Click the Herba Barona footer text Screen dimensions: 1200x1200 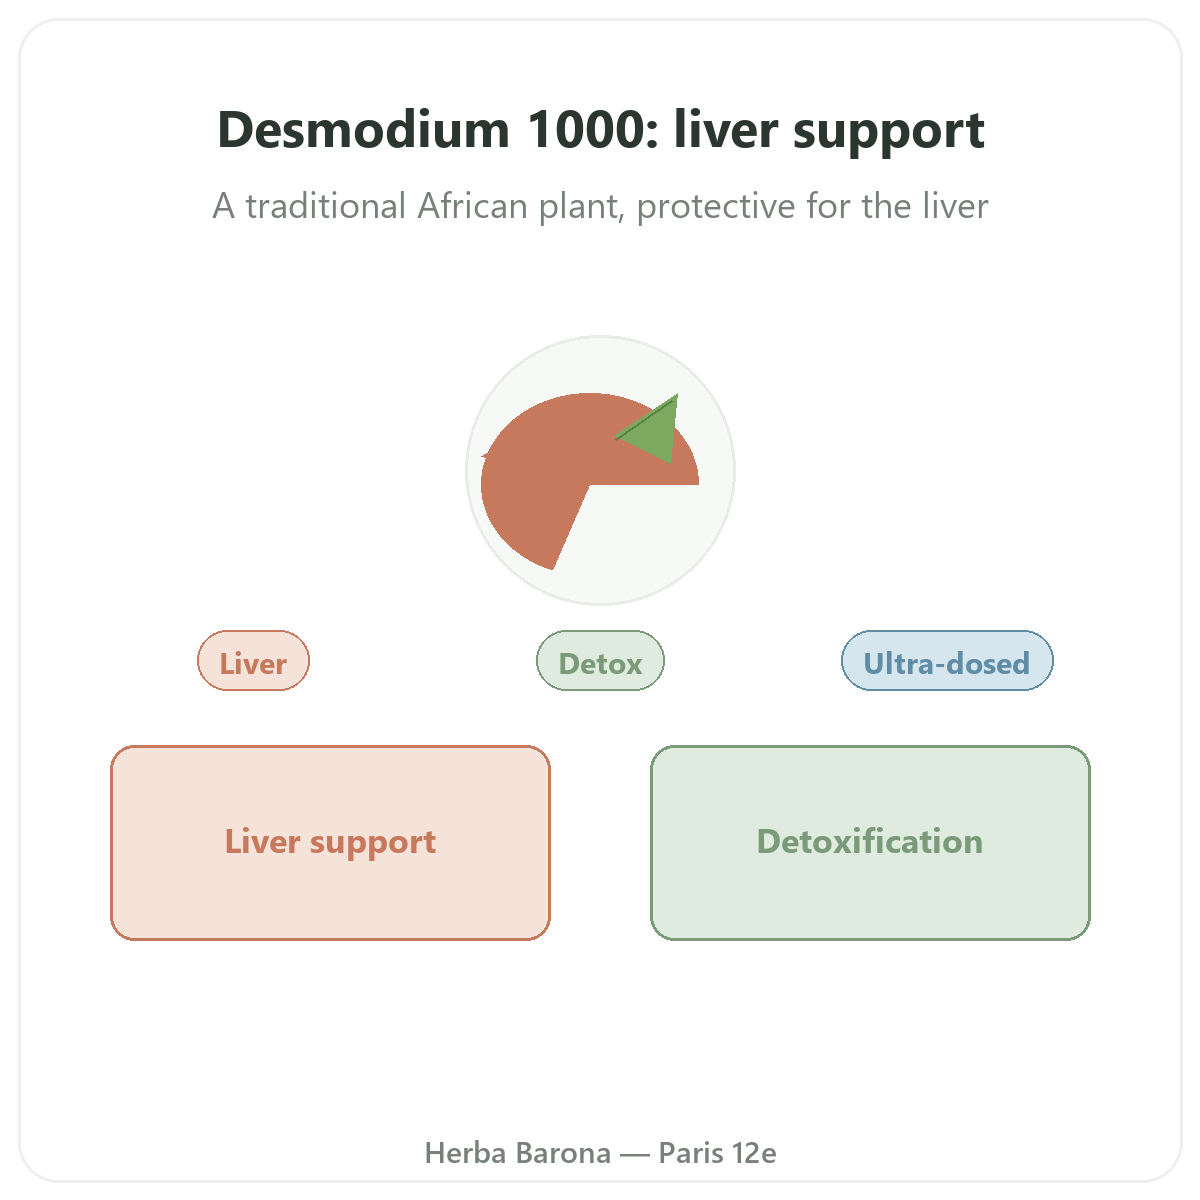click(x=601, y=1153)
